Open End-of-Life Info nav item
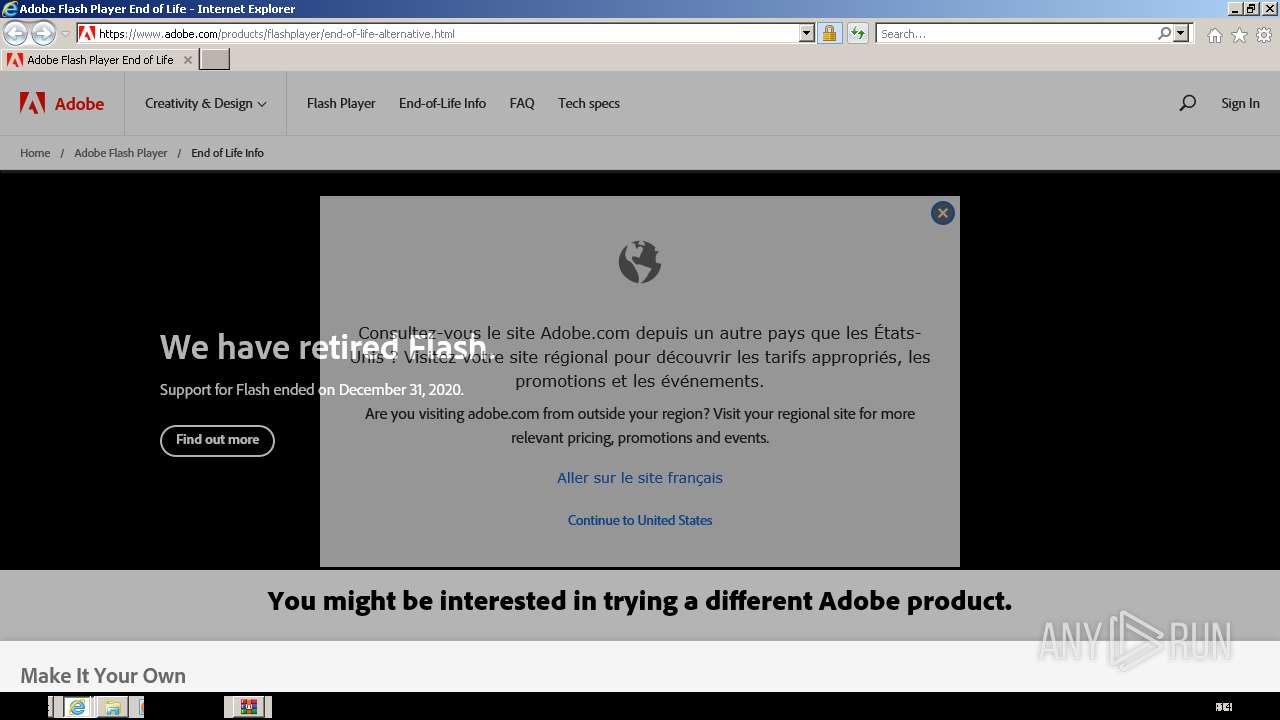1280x720 pixels. (442, 103)
